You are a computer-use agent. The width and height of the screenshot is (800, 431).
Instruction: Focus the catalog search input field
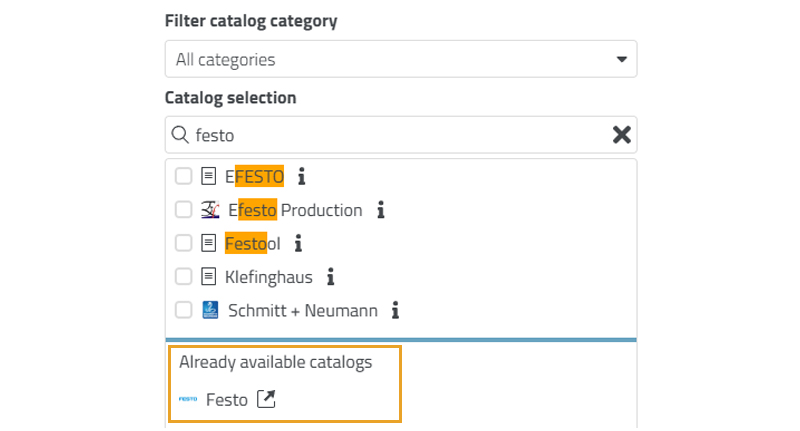coord(400,135)
